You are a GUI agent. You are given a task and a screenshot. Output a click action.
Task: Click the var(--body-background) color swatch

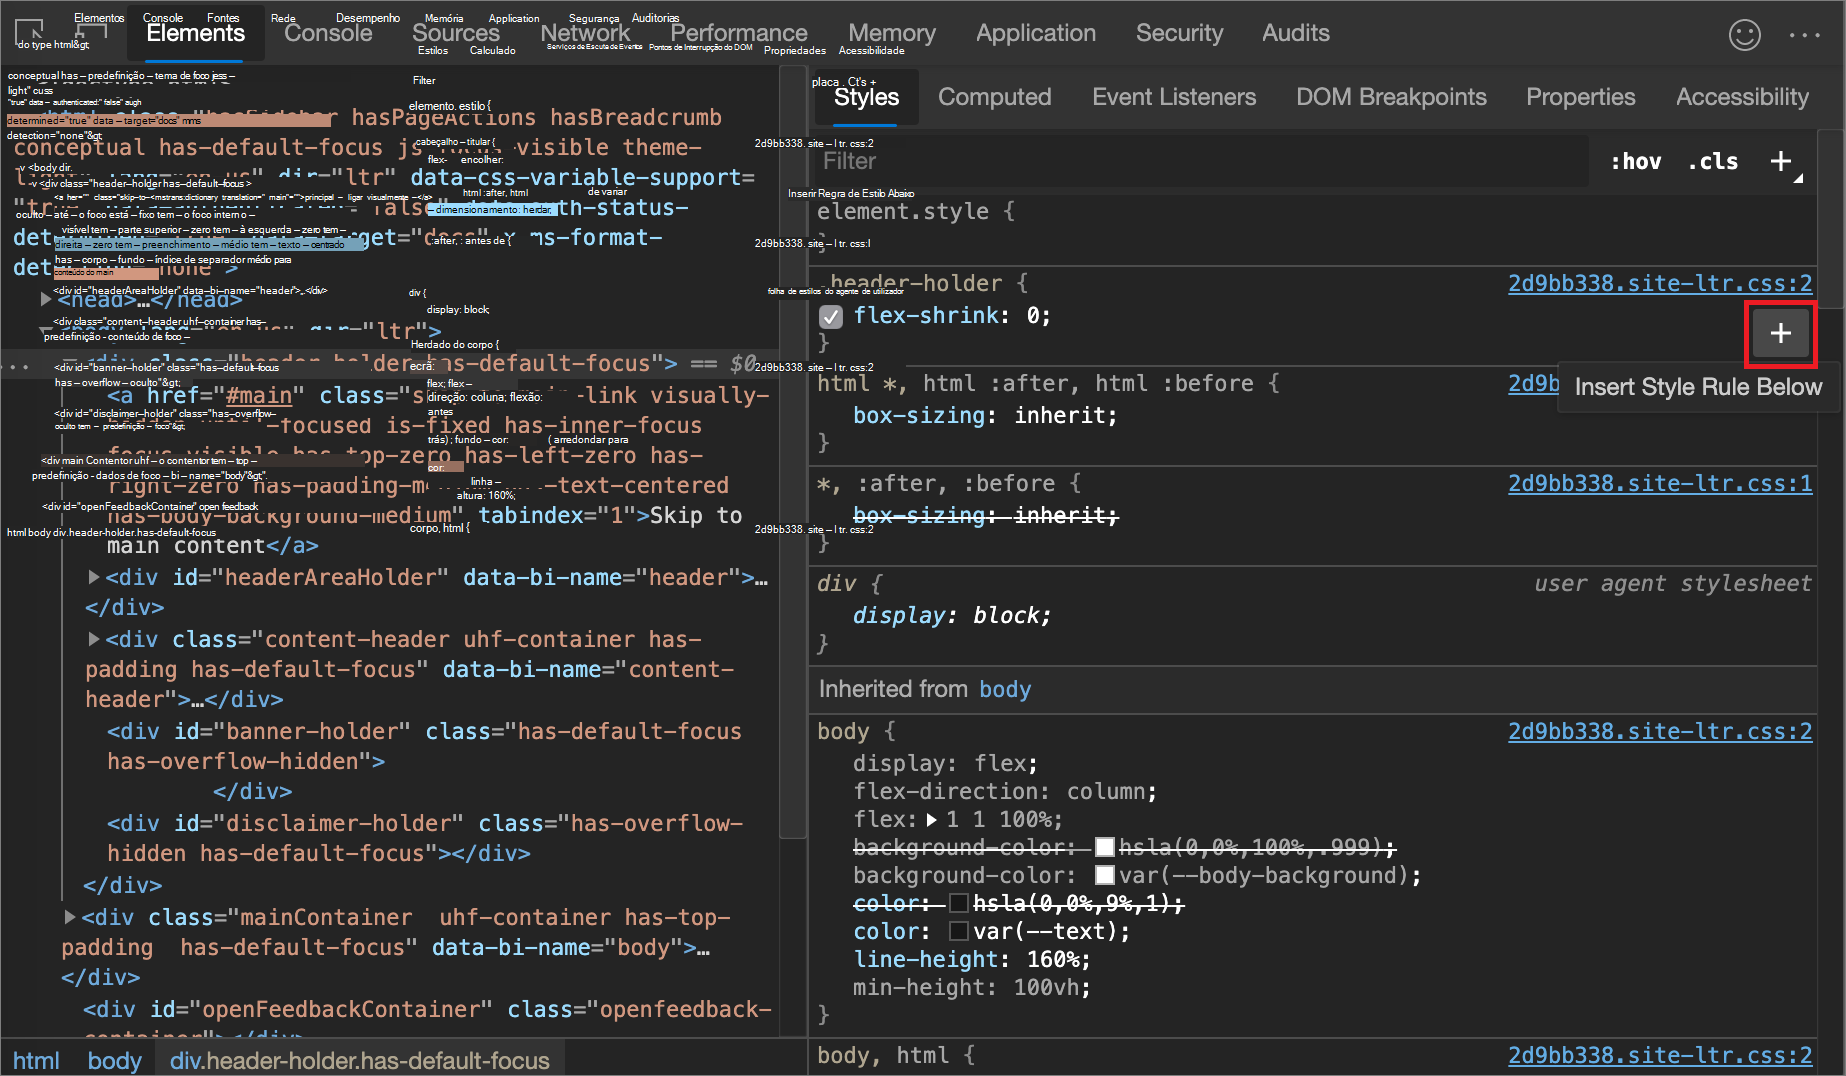click(x=1105, y=876)
